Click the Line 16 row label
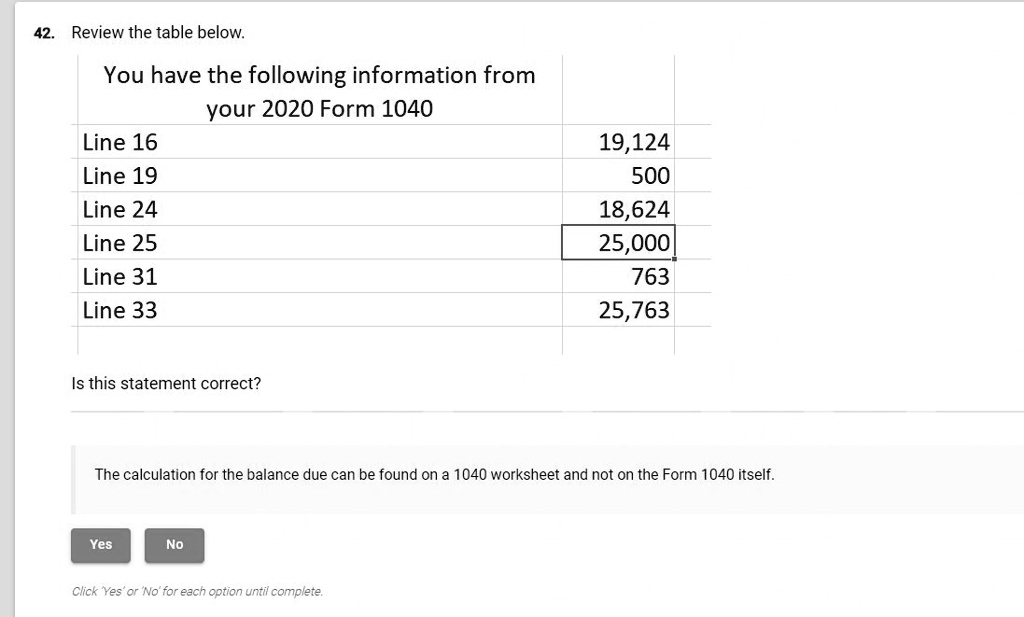The width and height of the screenshot is (1024, 617). (x=120, y=142)
